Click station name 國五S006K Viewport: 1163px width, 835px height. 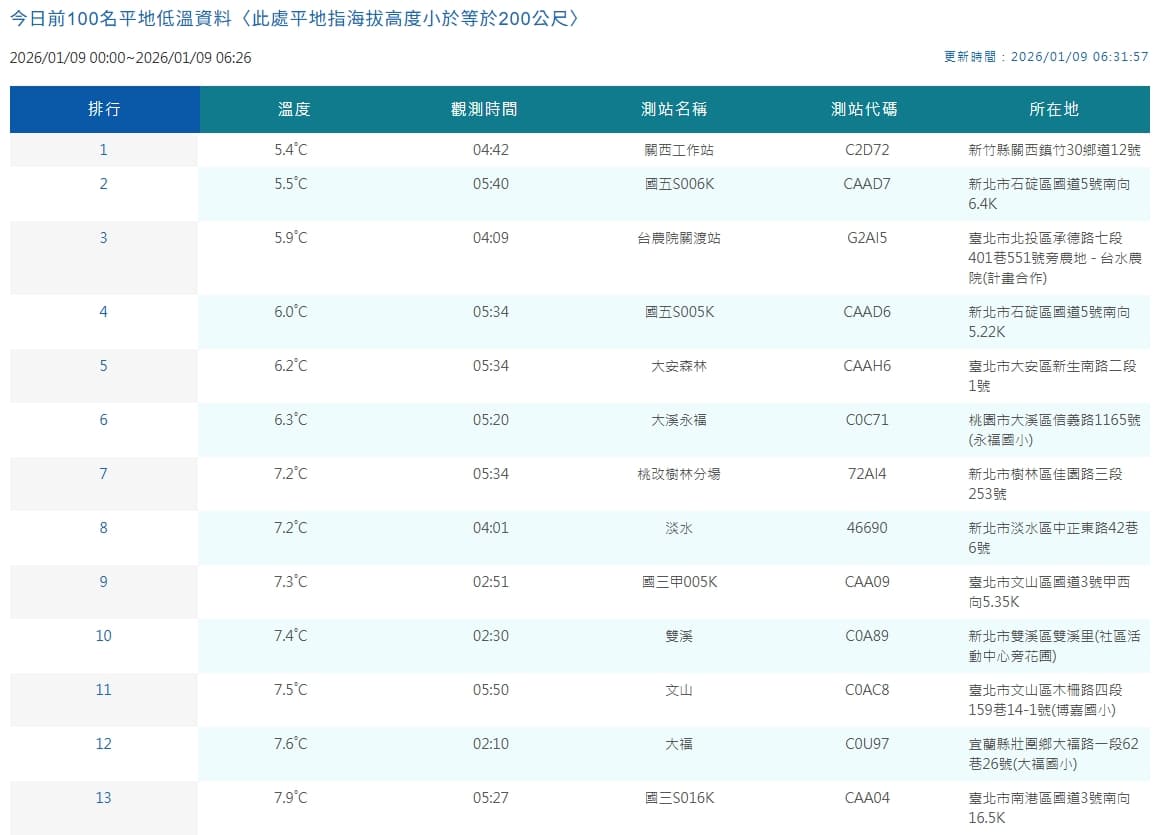(x=679, y=184)
